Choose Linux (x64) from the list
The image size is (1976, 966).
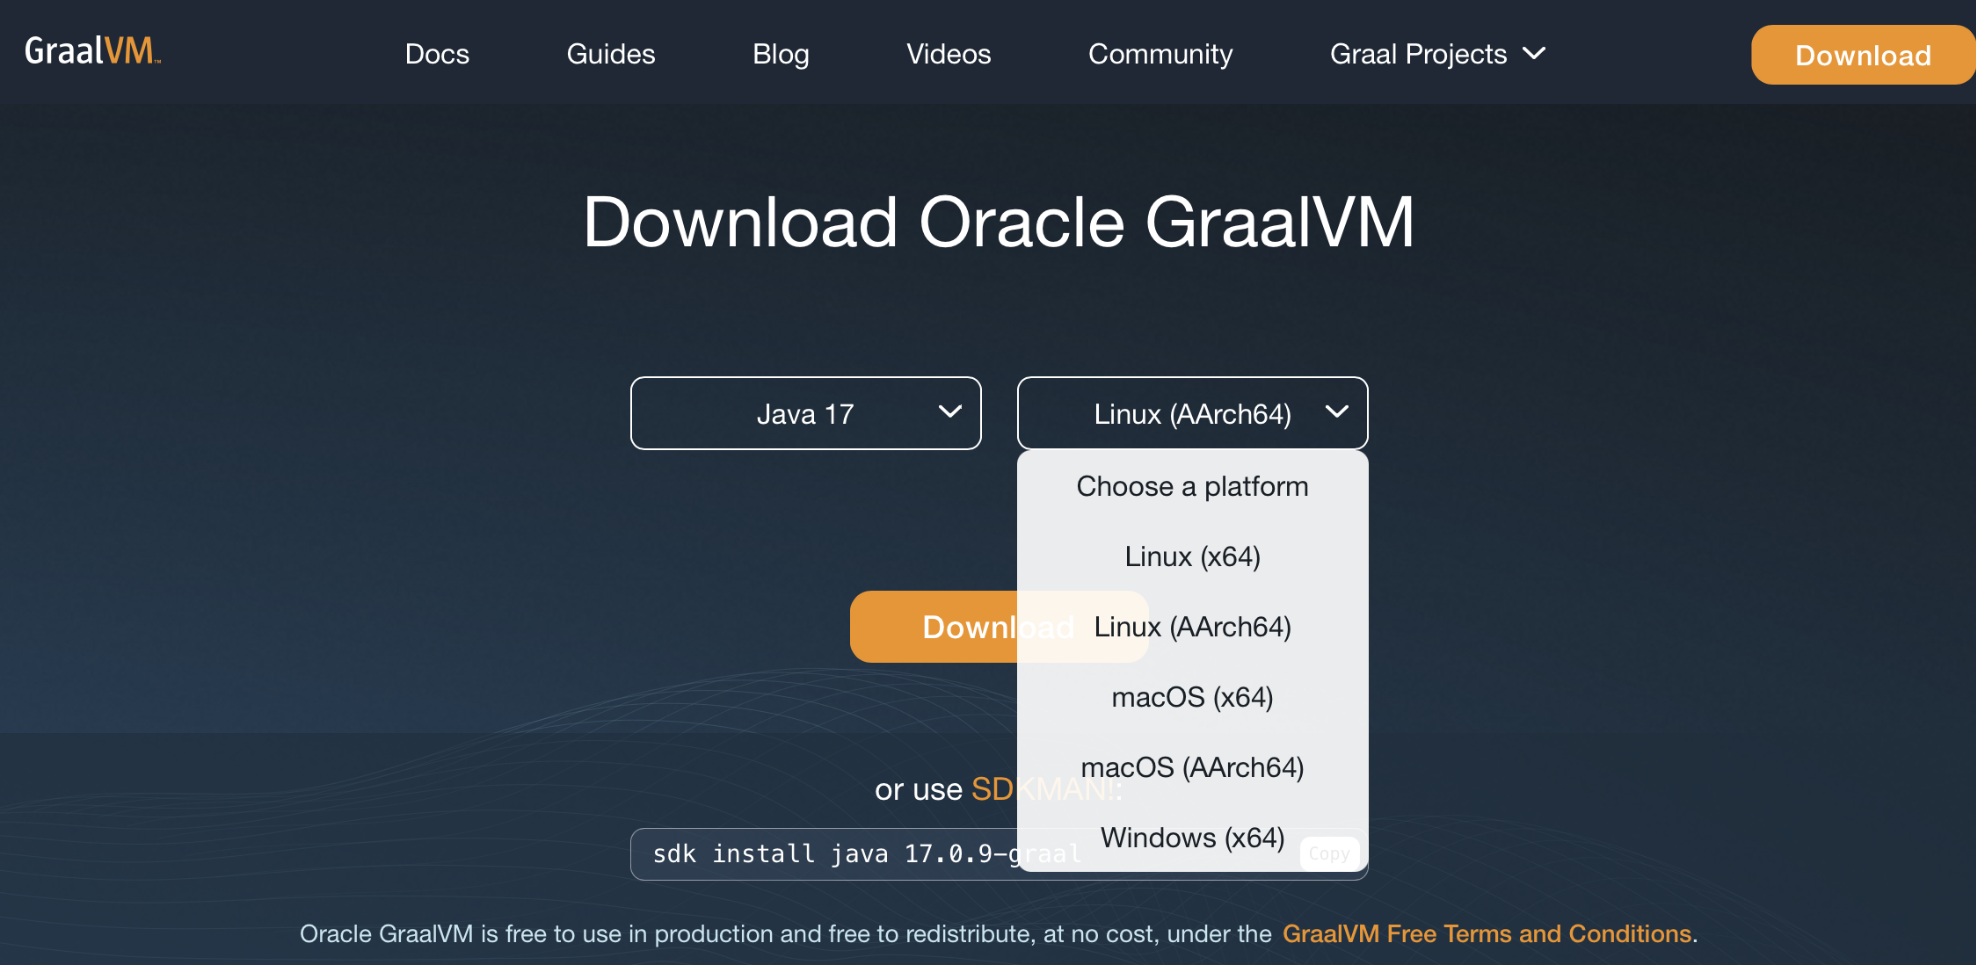click(1192, 557)
